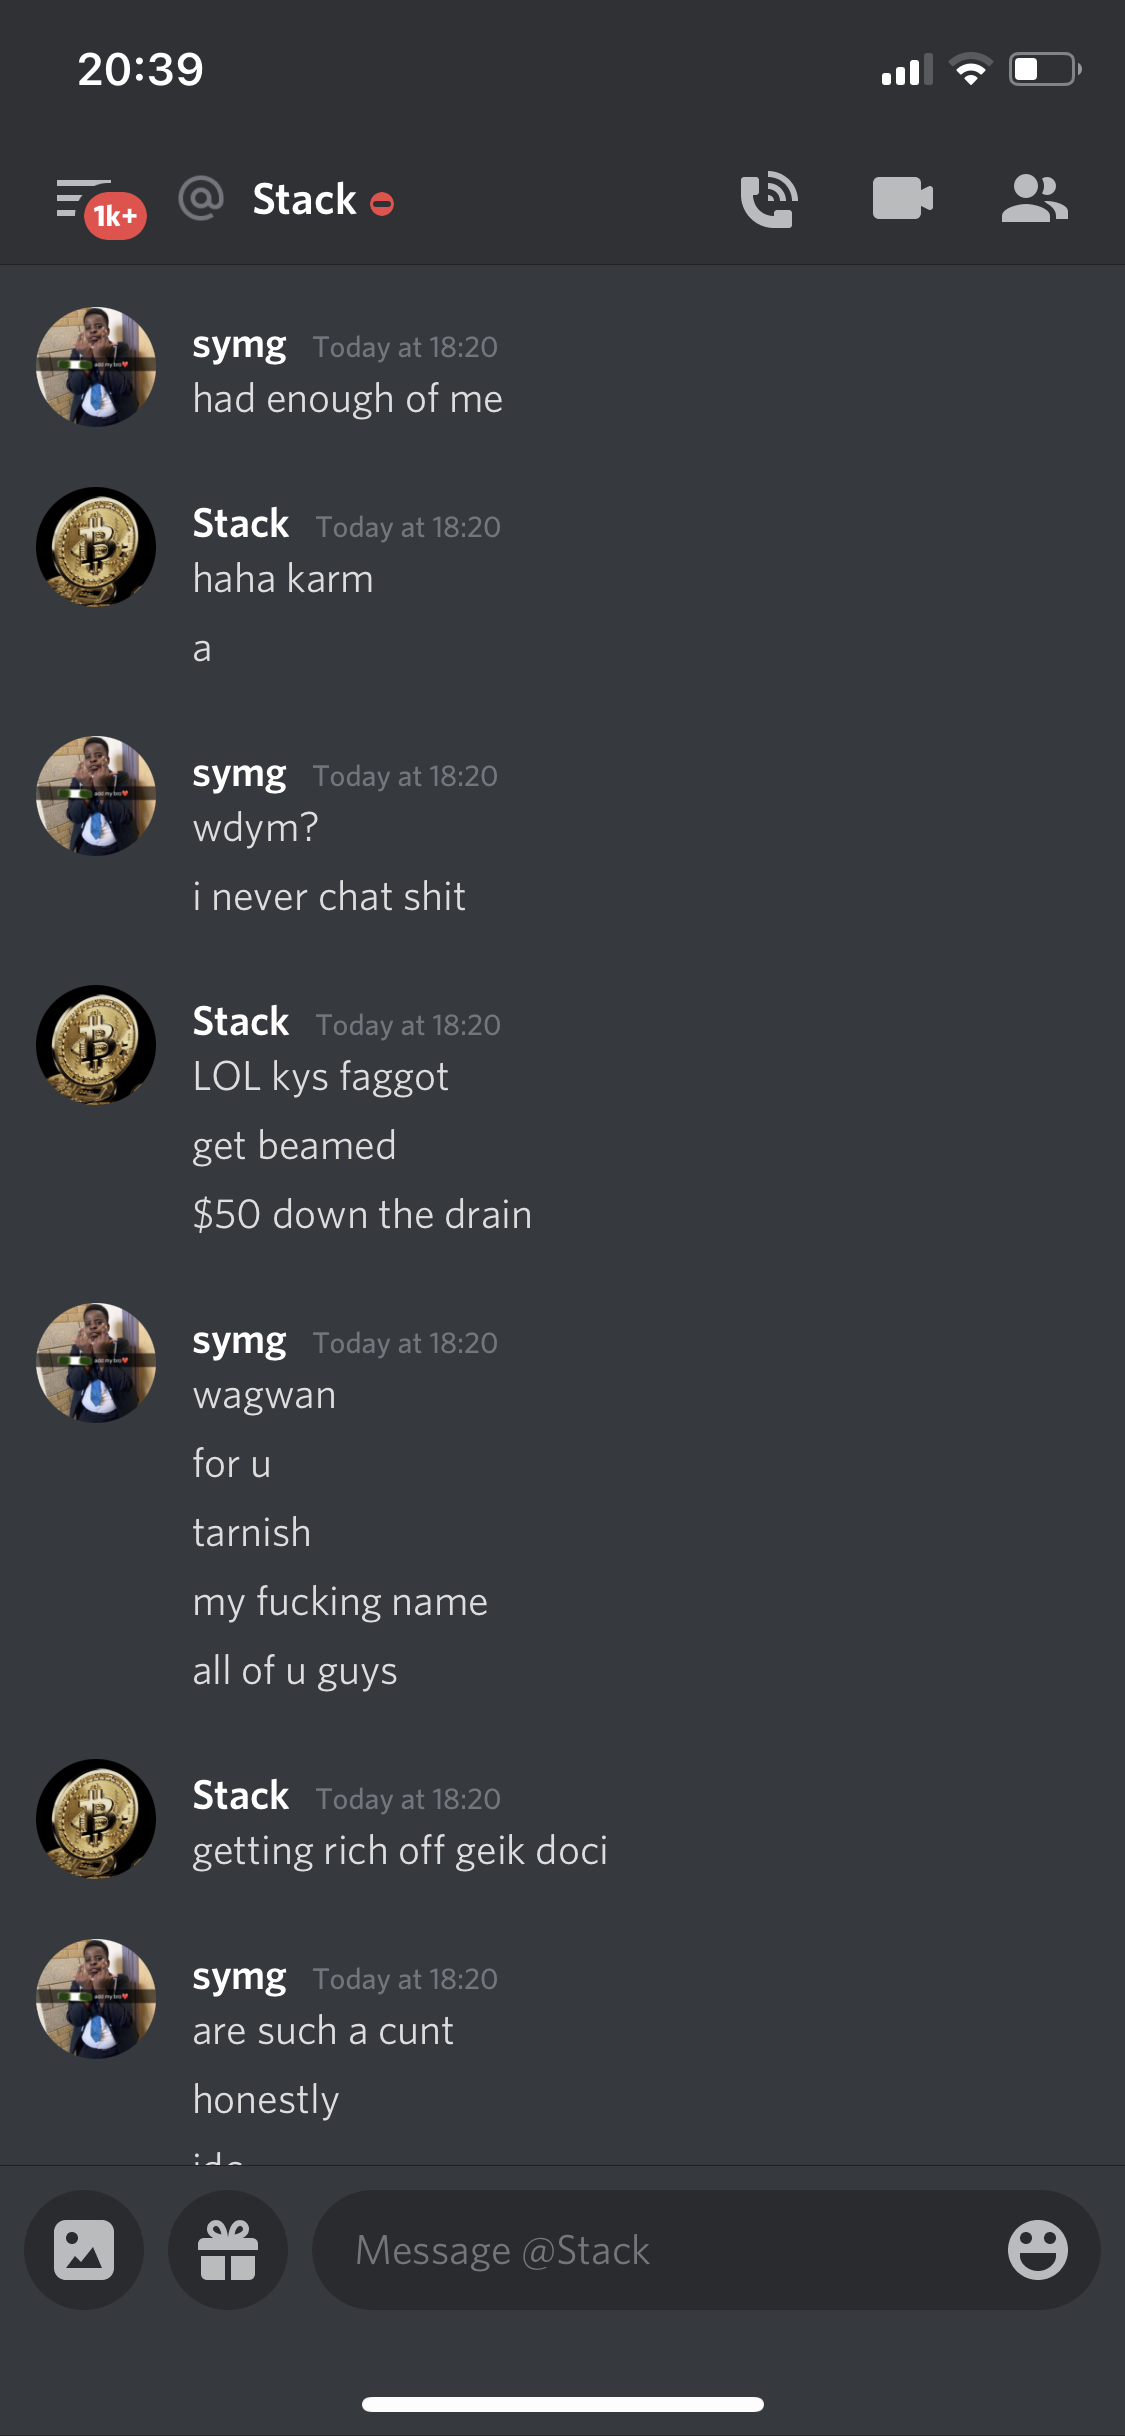The height and width of the screenshot is (2436, 1125).
Task: Select the message "i never chat shit"
Action: (329, 897)
